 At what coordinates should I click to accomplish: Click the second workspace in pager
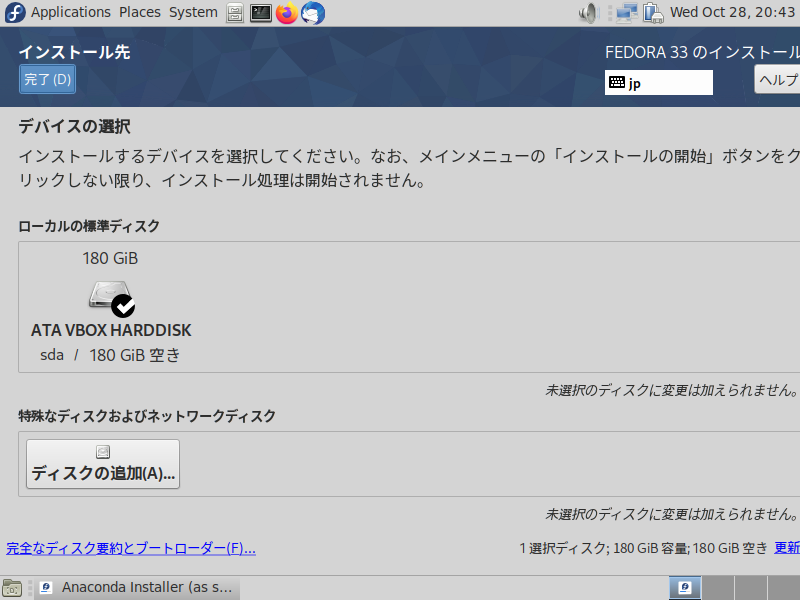coord(718,588)
